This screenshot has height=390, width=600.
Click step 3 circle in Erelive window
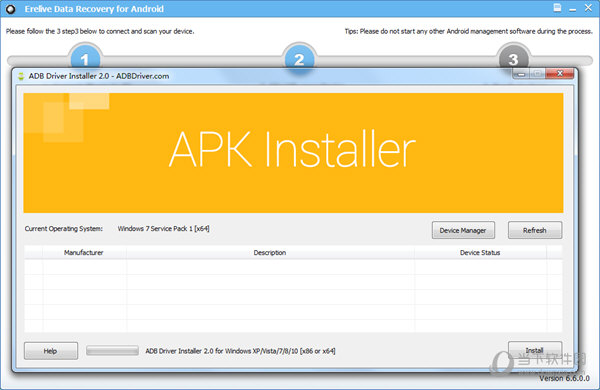tap(514, 57)
